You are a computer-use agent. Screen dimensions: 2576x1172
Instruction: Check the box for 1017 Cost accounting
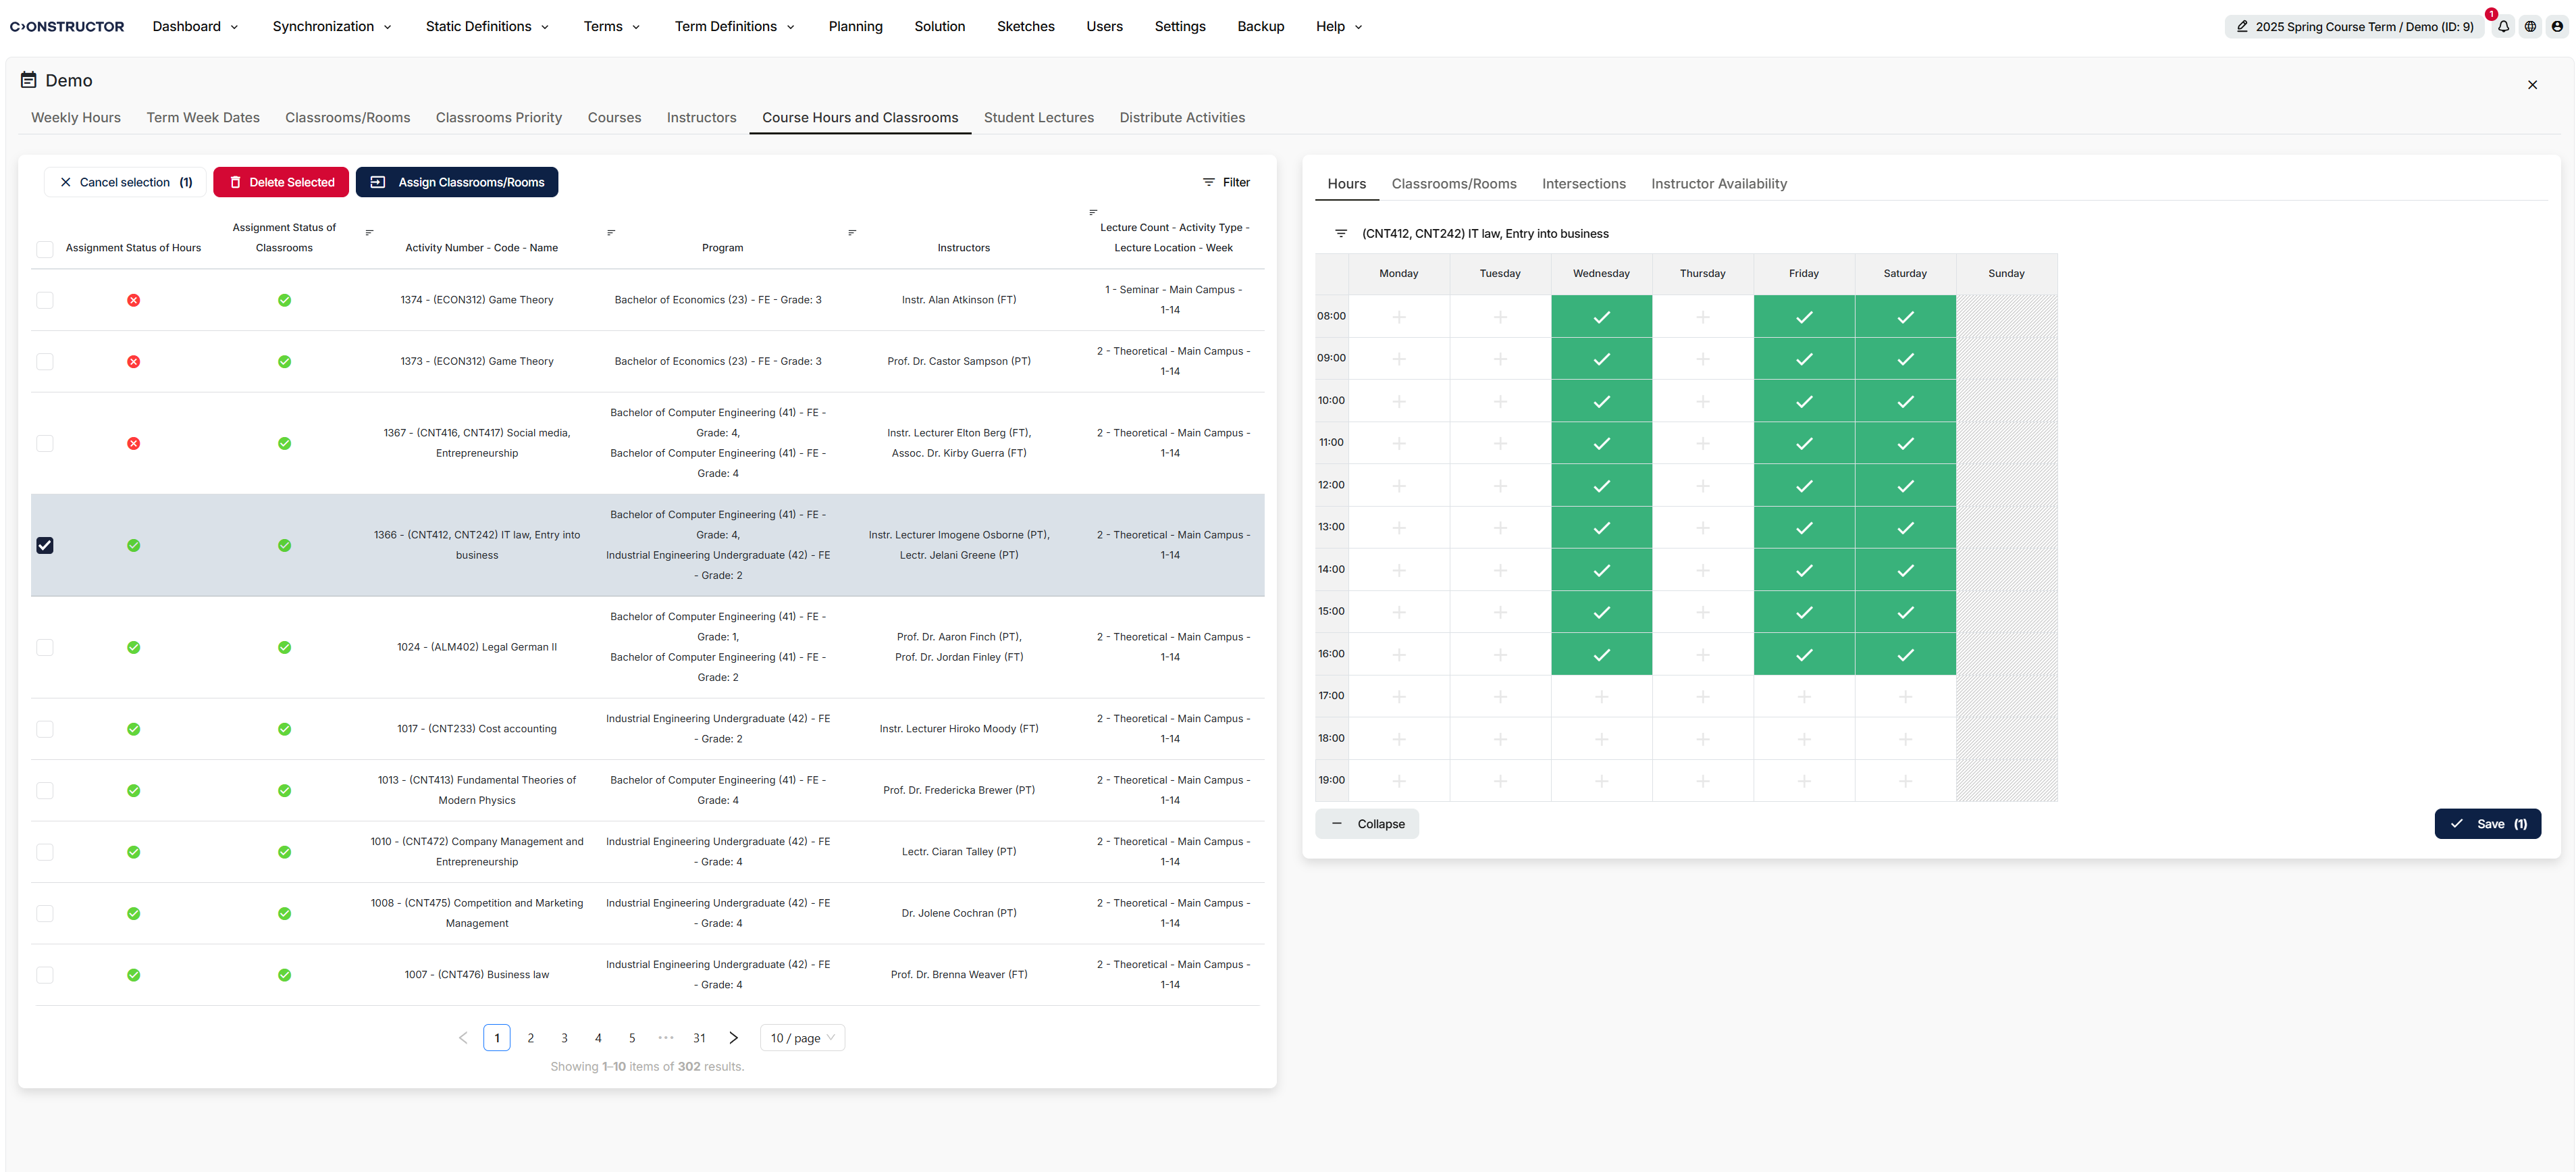pyautogui.click(x=45, y=730)
